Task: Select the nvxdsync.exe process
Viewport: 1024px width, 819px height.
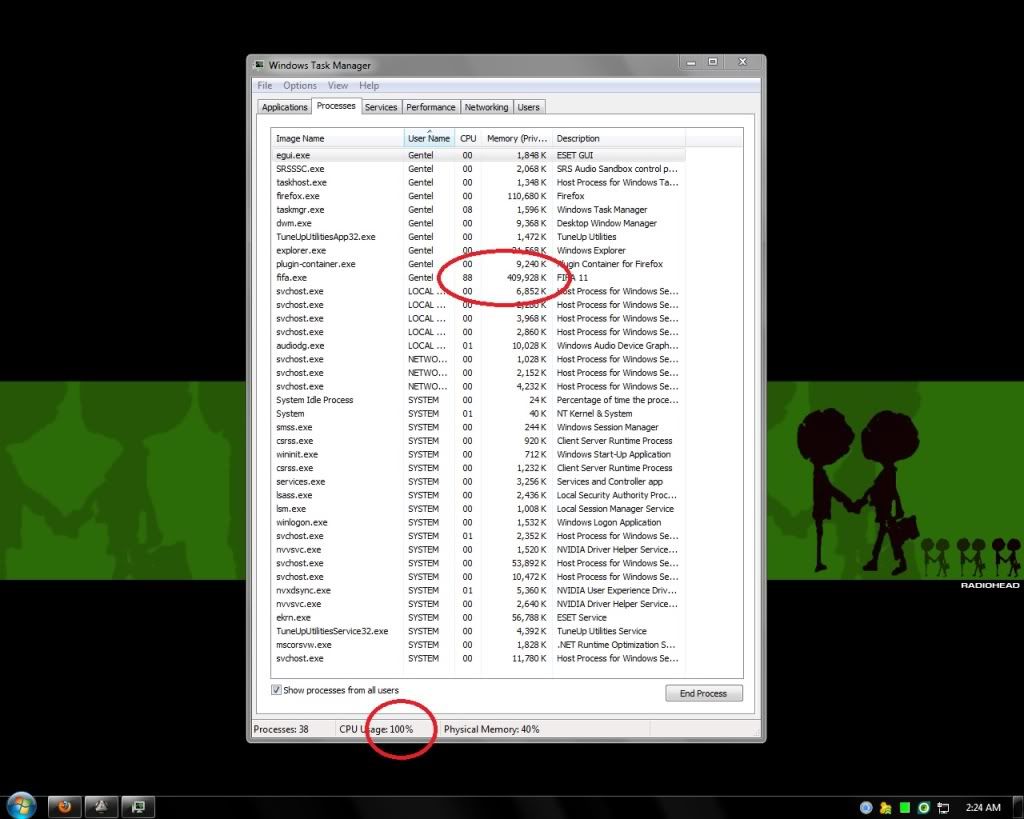Action: point(479,590)
